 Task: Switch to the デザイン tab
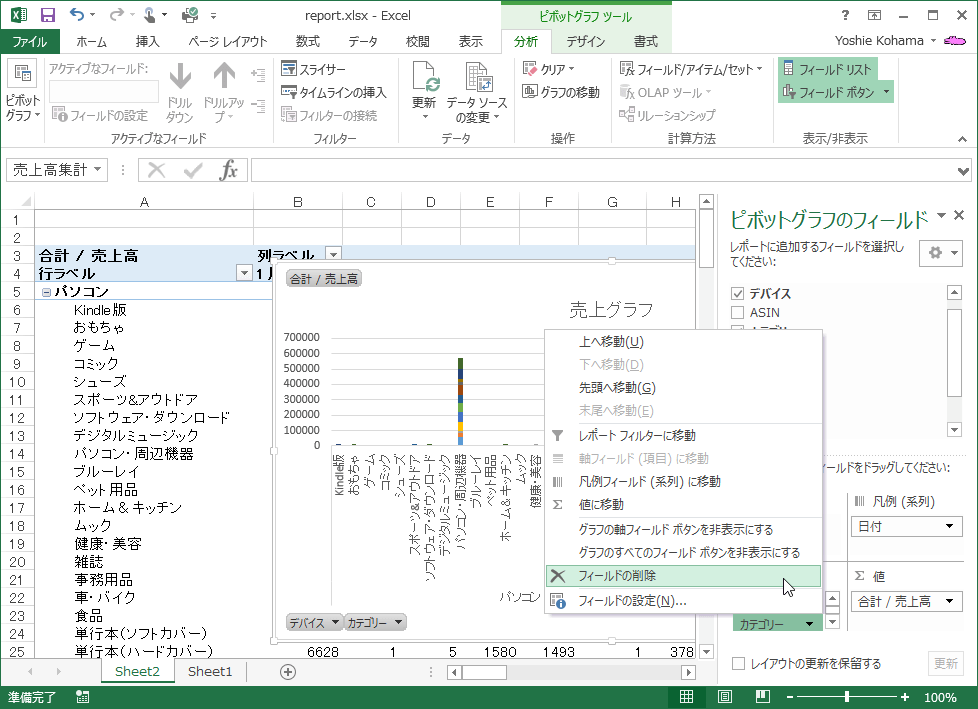(585, 42)
